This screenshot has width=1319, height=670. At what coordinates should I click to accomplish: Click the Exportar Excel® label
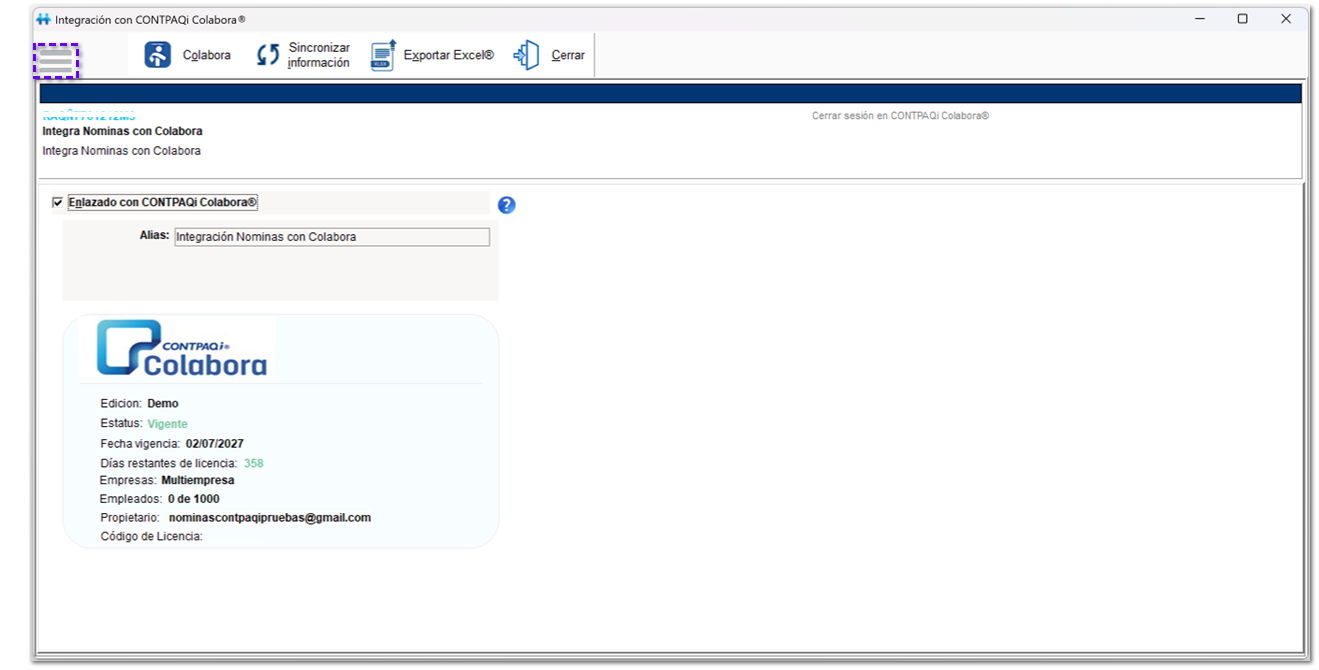[x=449, y=55]
